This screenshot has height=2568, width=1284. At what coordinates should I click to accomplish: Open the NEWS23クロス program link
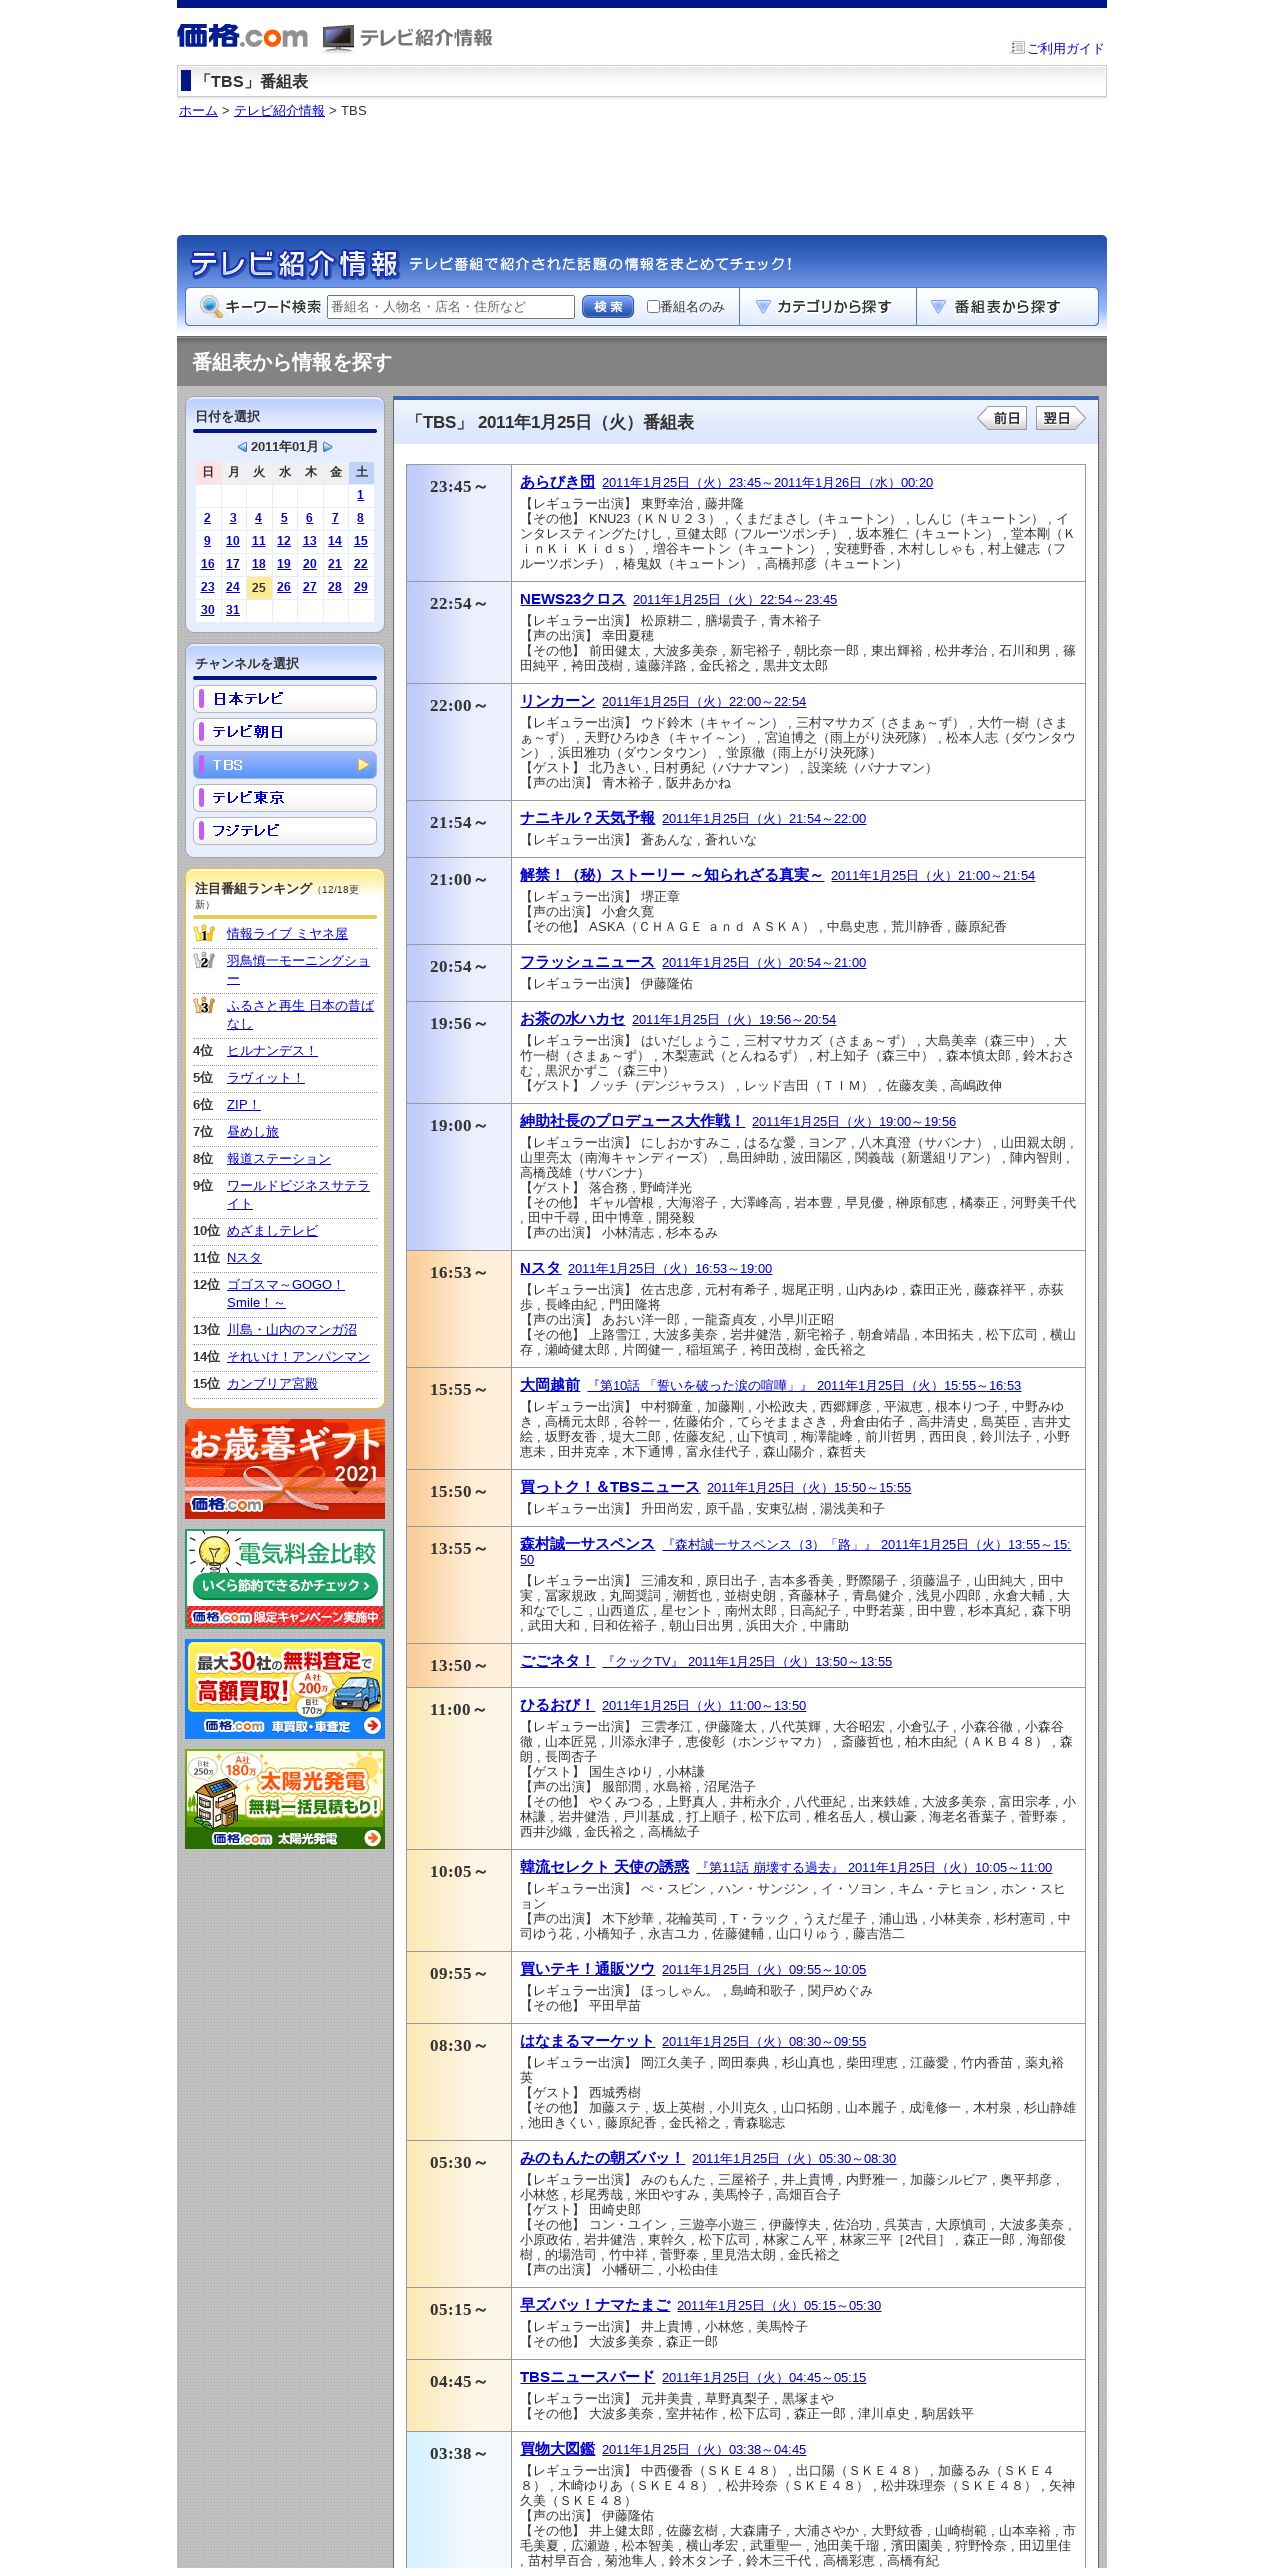[572, 599]
